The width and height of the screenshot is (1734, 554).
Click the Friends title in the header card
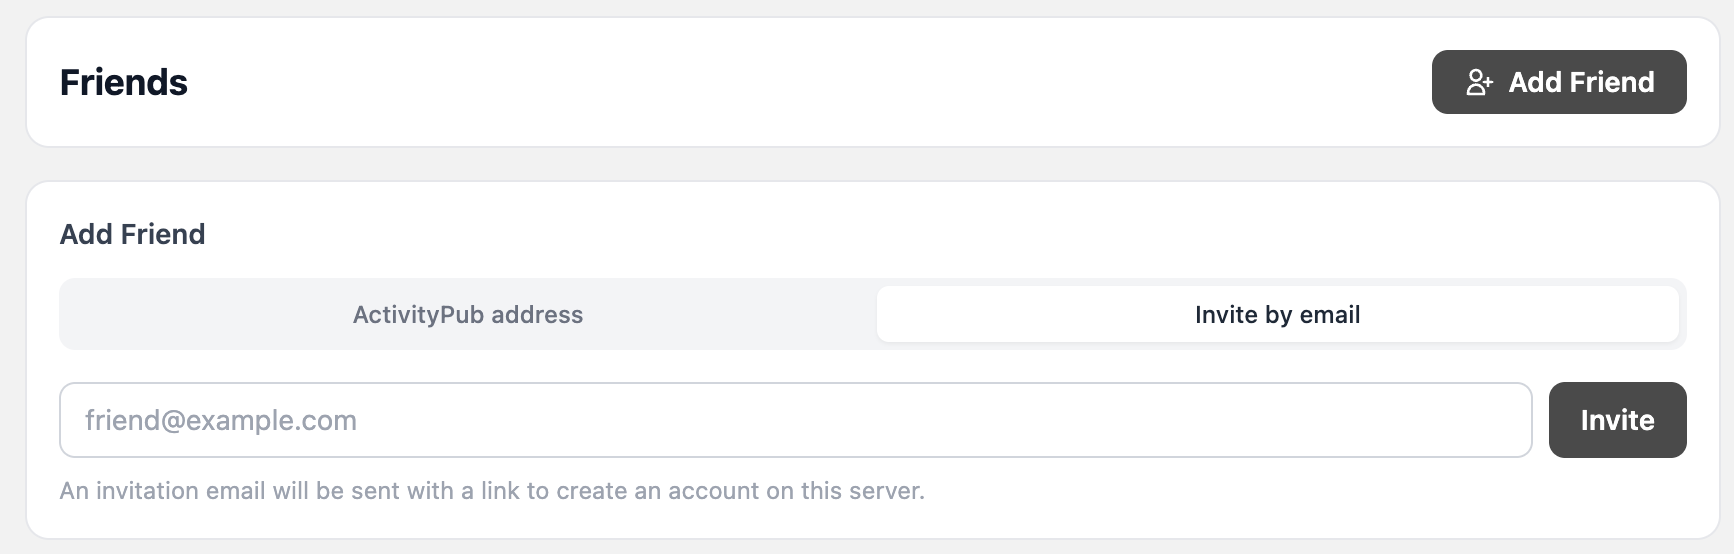[124, 82]
